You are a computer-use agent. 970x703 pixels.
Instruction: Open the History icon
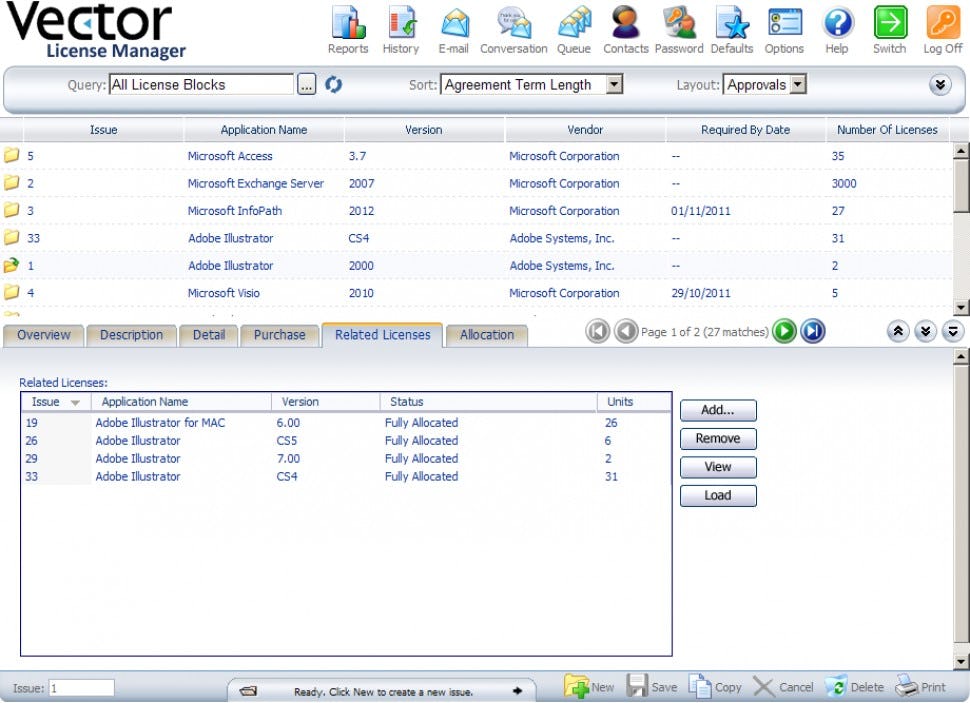[401, 25]
